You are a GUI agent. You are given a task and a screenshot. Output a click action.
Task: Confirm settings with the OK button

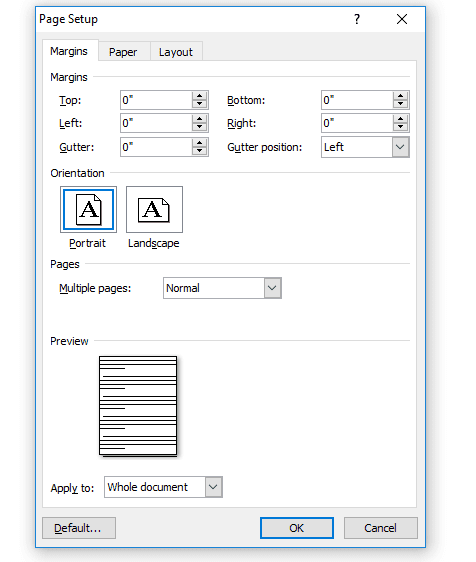point(297,528)
